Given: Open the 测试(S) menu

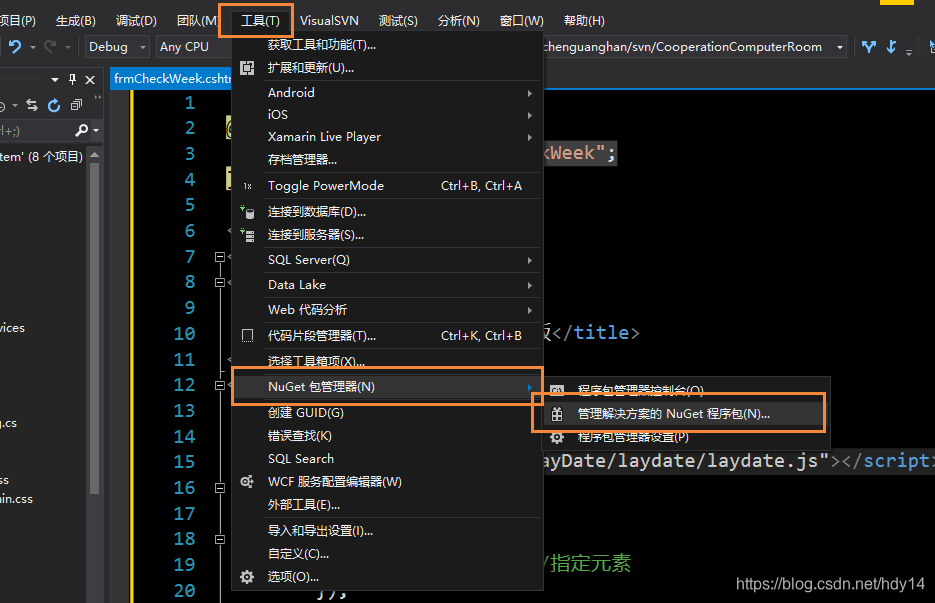Looking at the screenshot, I should [x=398, y=21].
